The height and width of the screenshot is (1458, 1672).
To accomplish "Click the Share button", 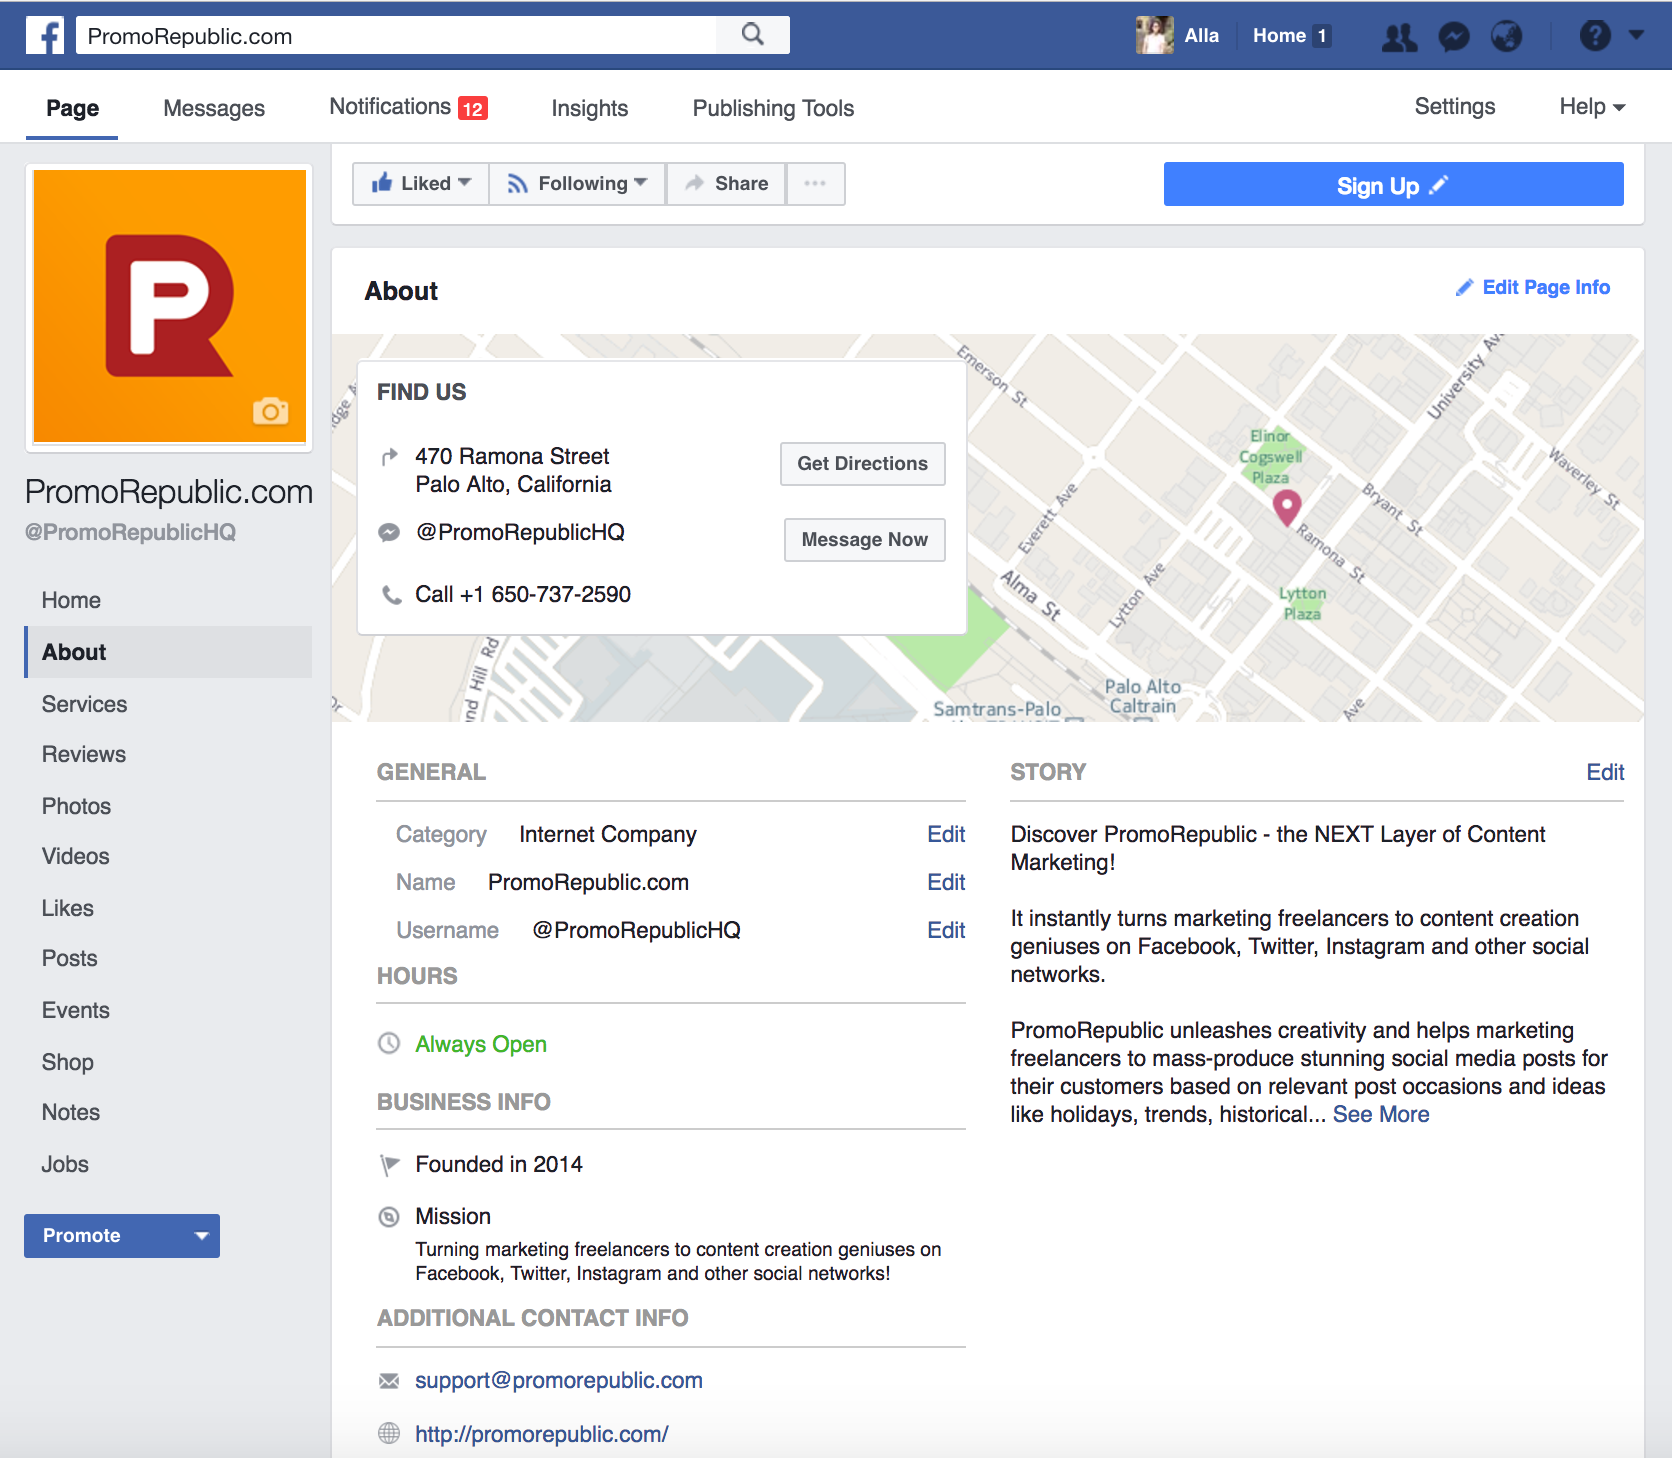I will pos(726,184).
